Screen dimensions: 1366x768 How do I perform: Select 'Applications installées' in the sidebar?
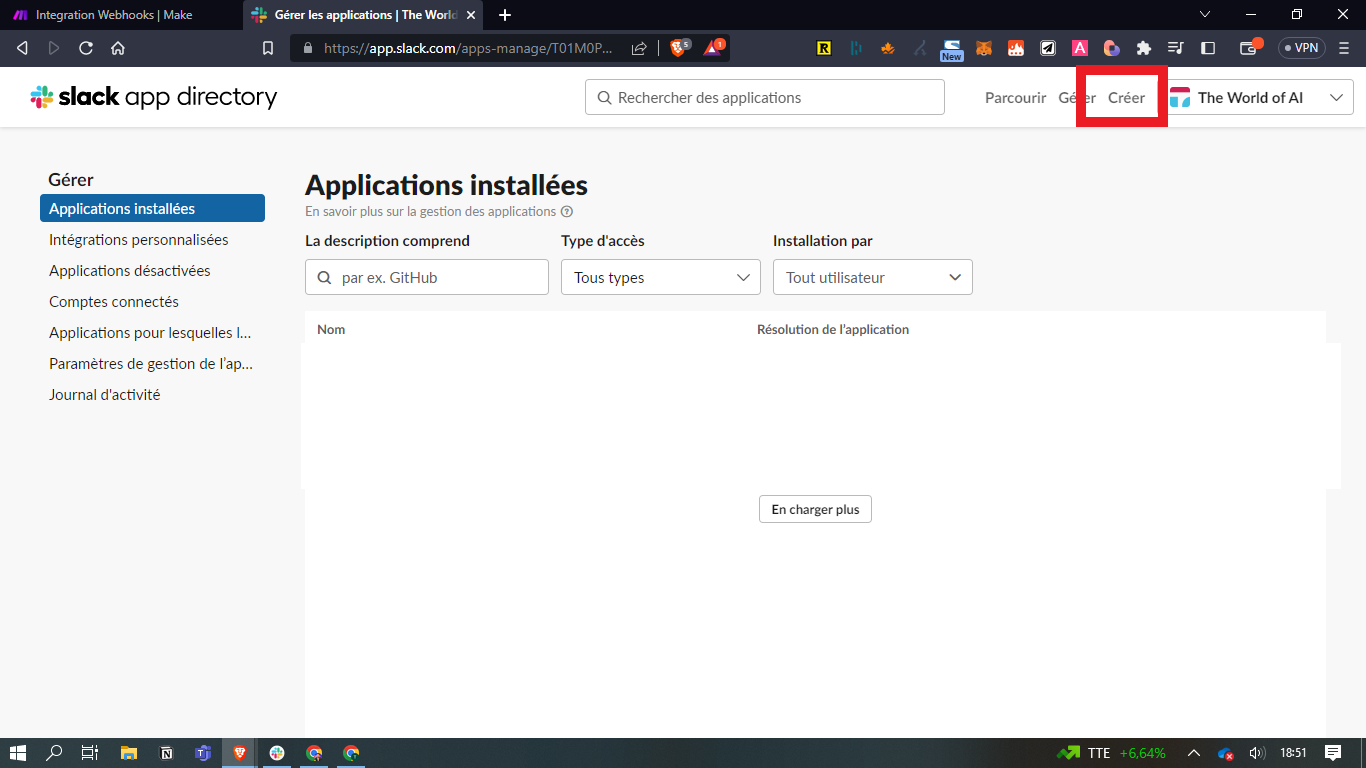[x=152, y=208]
